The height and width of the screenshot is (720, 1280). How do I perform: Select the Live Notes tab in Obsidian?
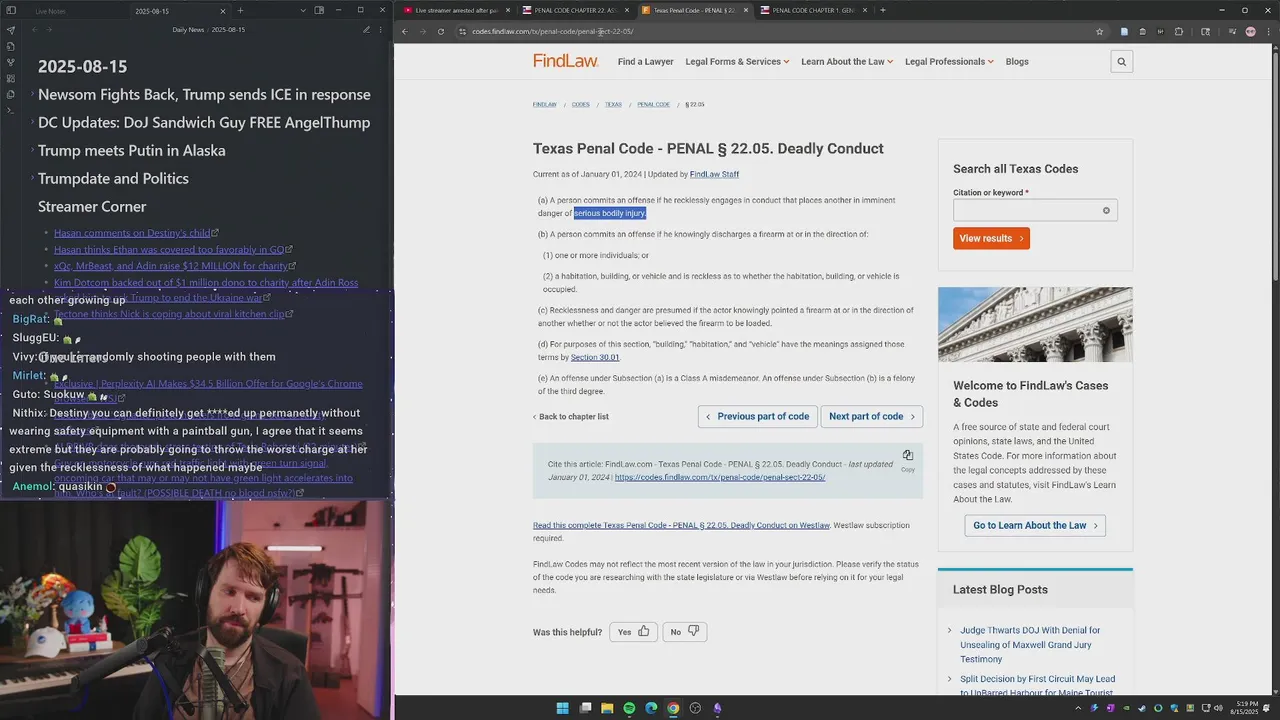tap(52, 11)
